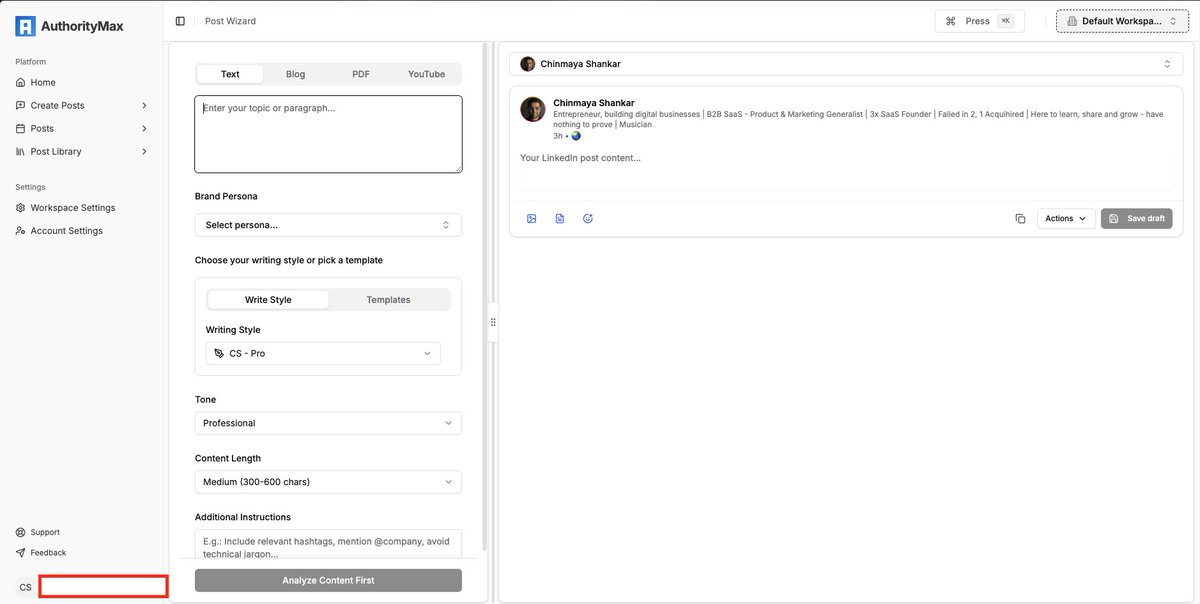Click the image upload icon below the post
The height and width of the screenshot is (604, 1200).
532,218
